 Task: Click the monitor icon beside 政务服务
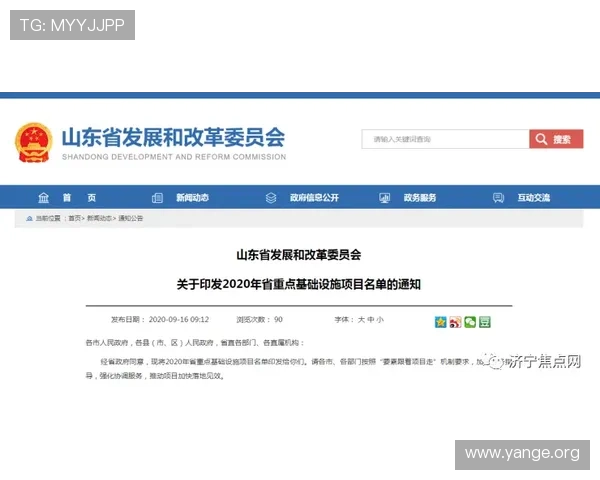point(385,198)
